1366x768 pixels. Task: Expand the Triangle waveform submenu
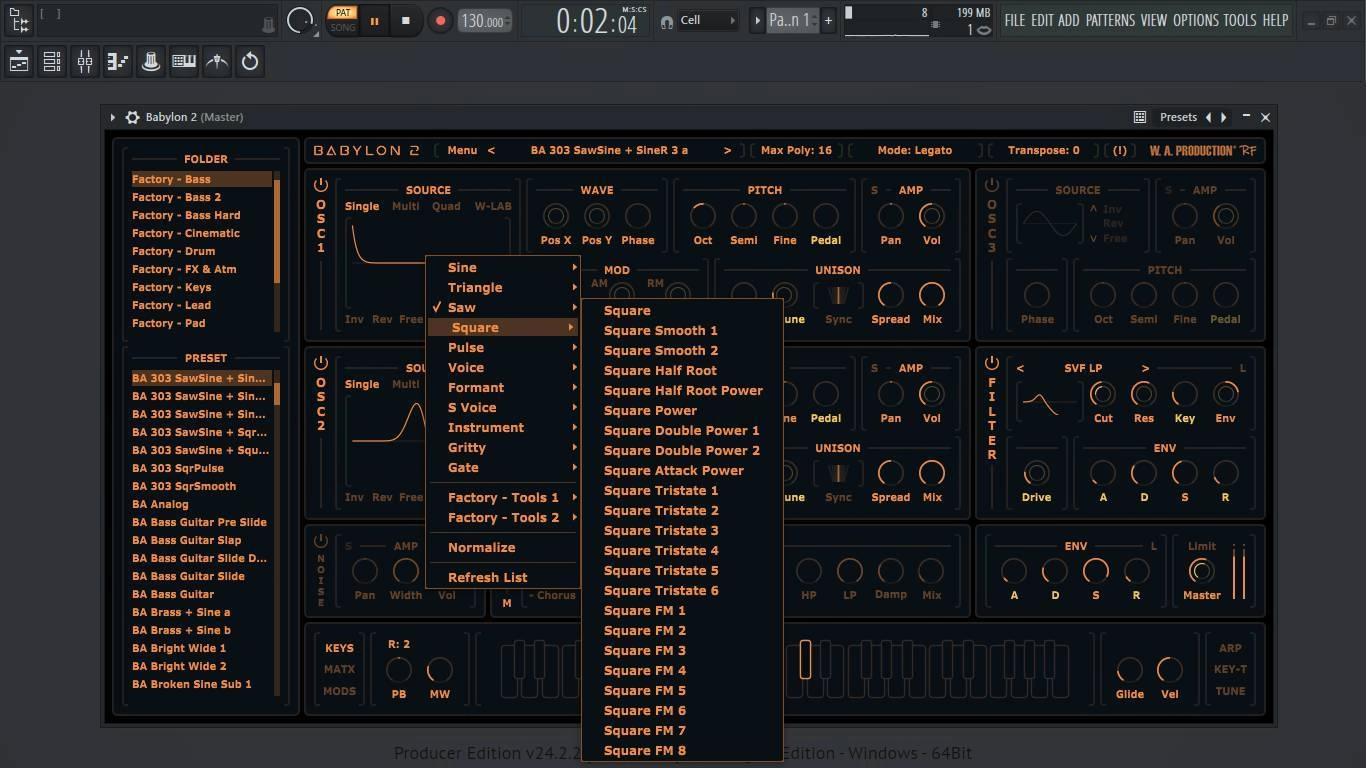tap(503, 287)
